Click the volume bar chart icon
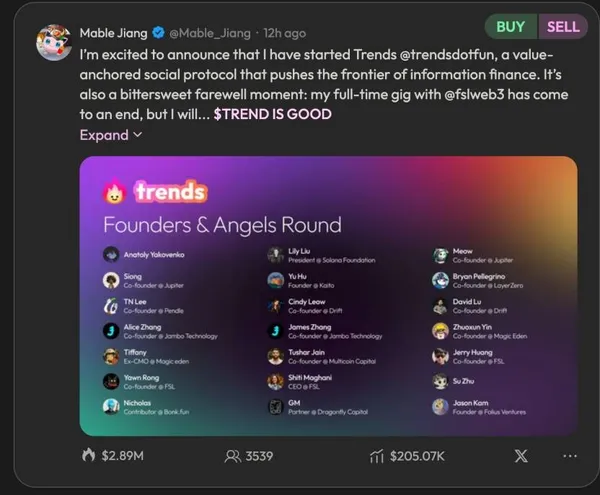The image size is (600, 495). point(377,456)
